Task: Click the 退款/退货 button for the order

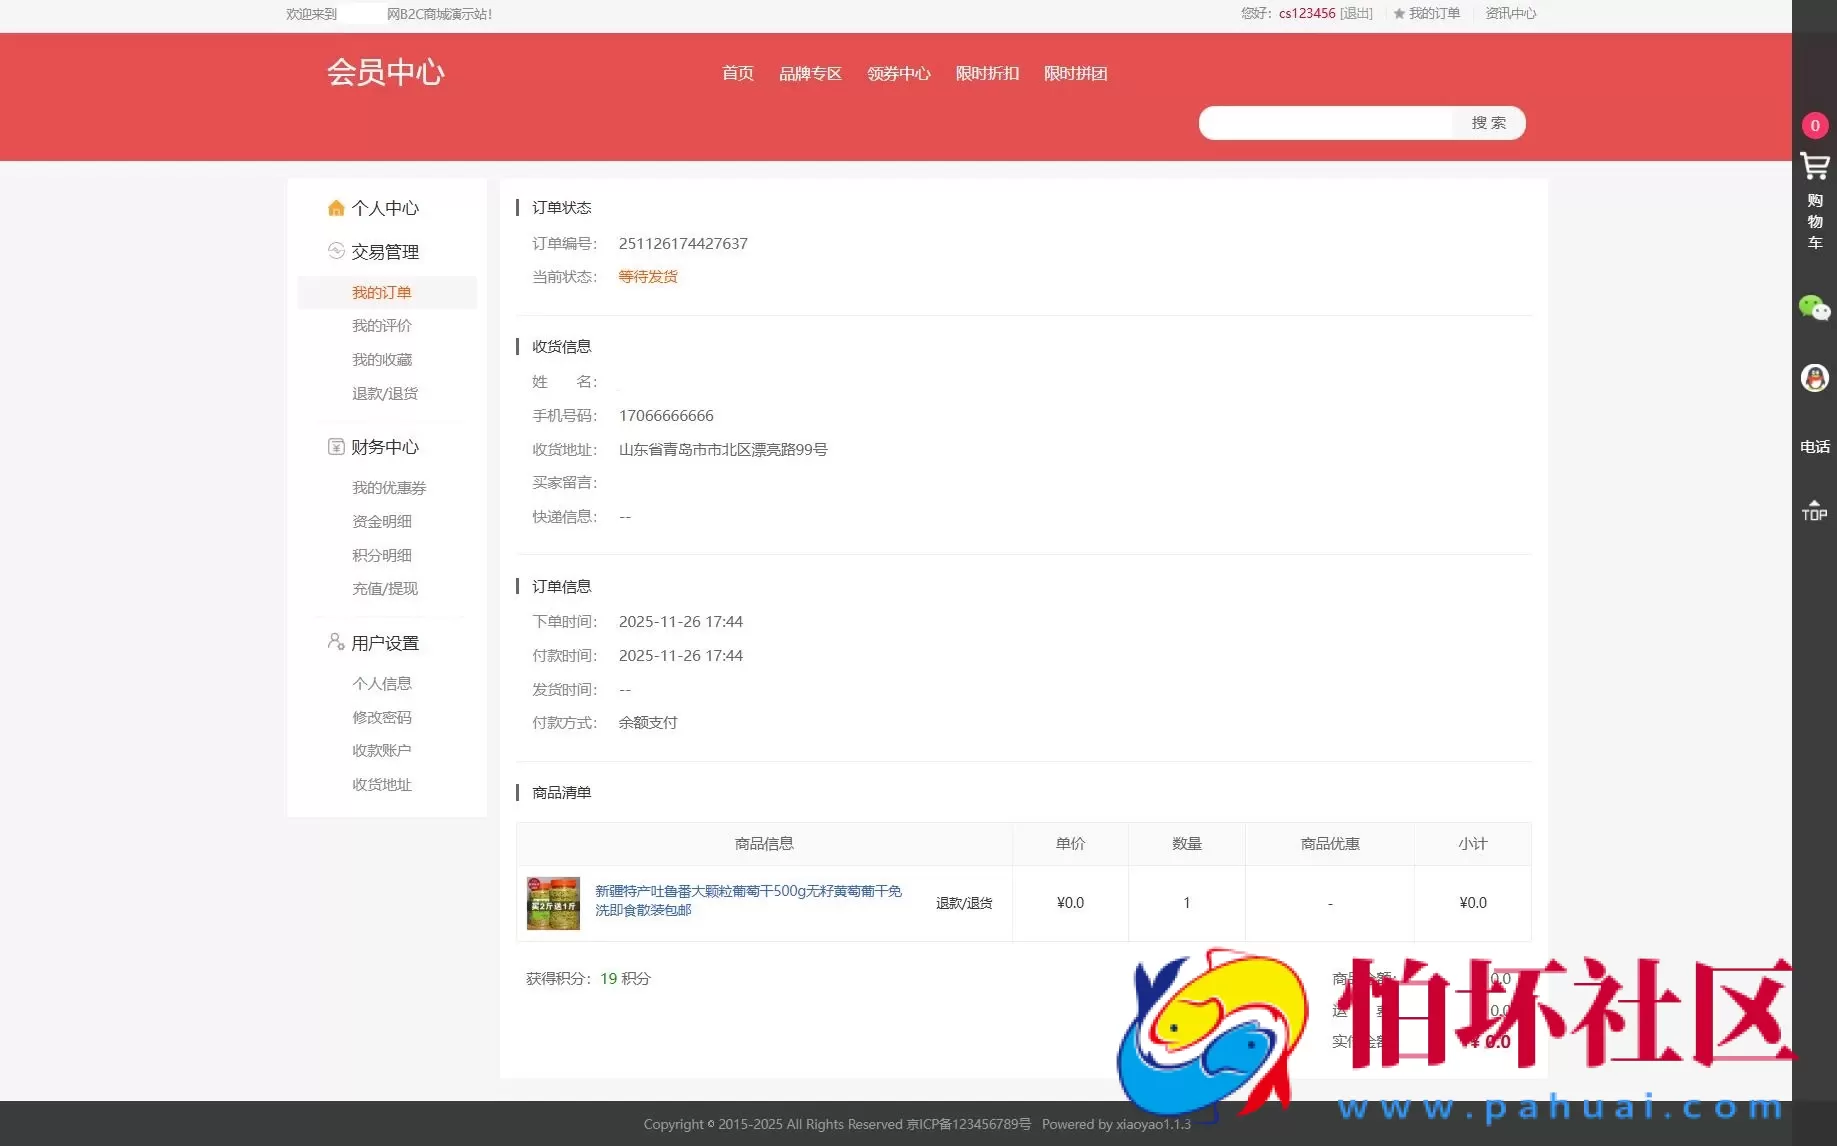Action: pyautogui.click(x=963, y=903)
